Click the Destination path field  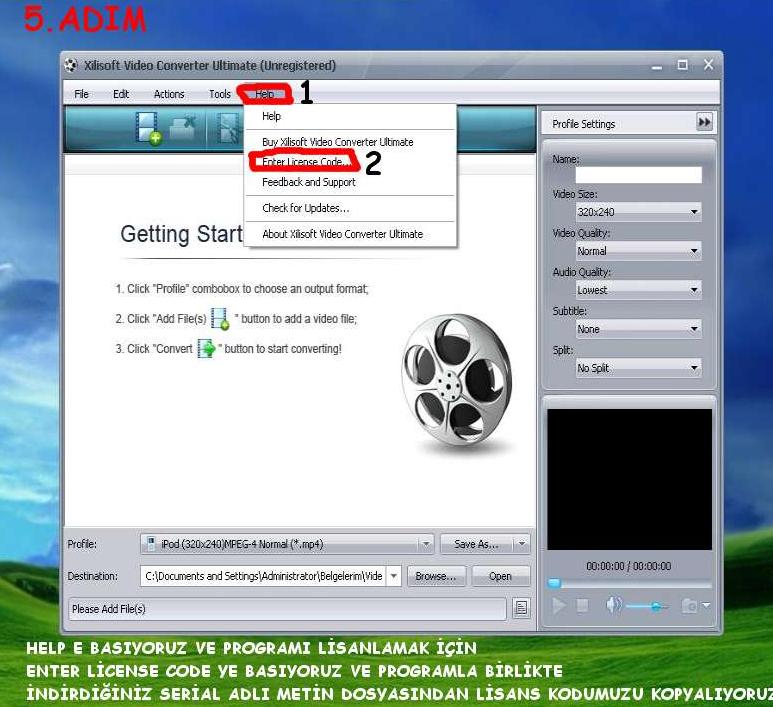264,576
